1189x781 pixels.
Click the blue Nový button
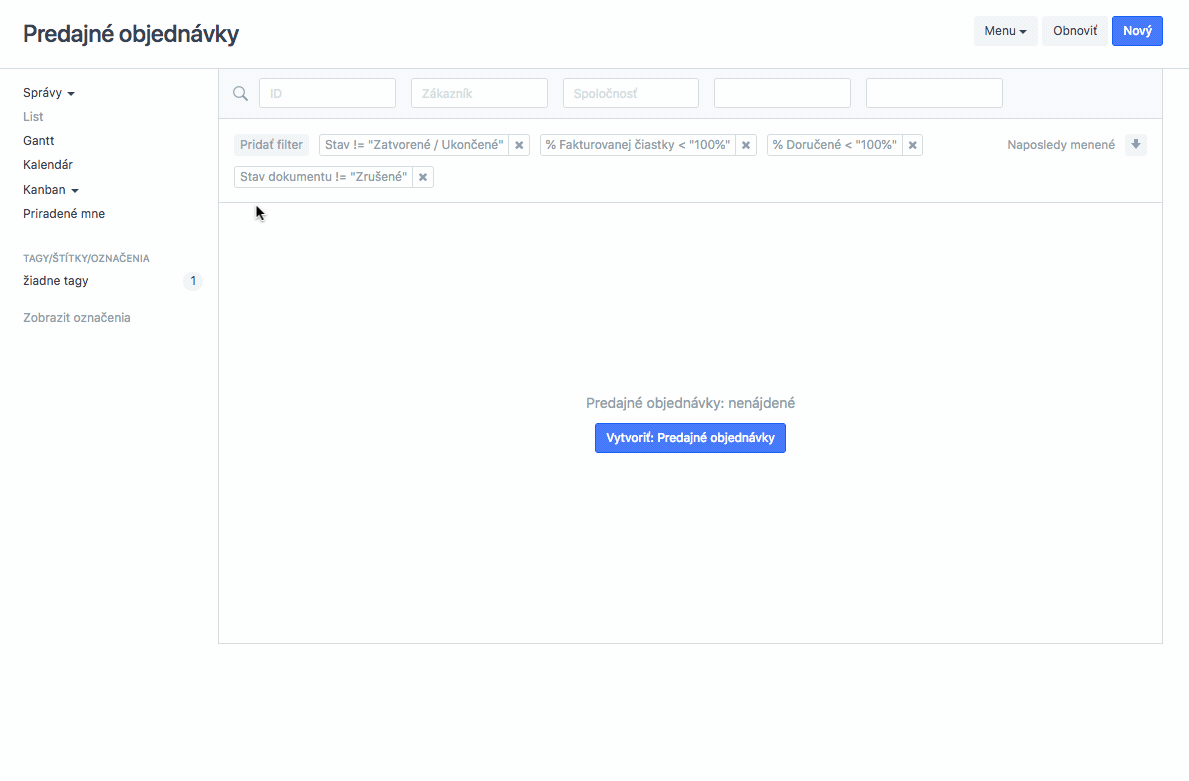tap(1137, 31)
